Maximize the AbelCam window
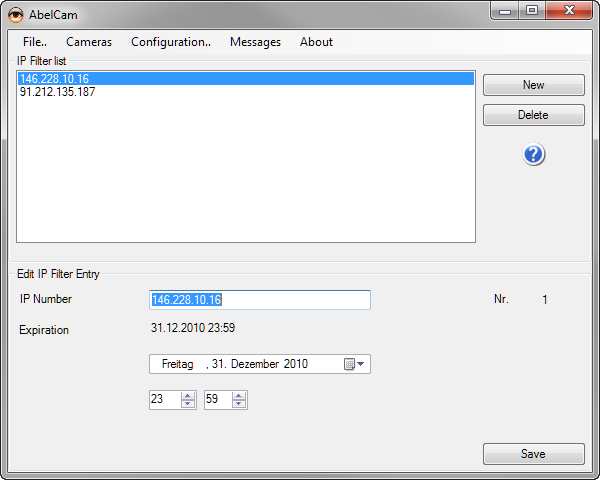Screen dimensions: 600x480 532,11
